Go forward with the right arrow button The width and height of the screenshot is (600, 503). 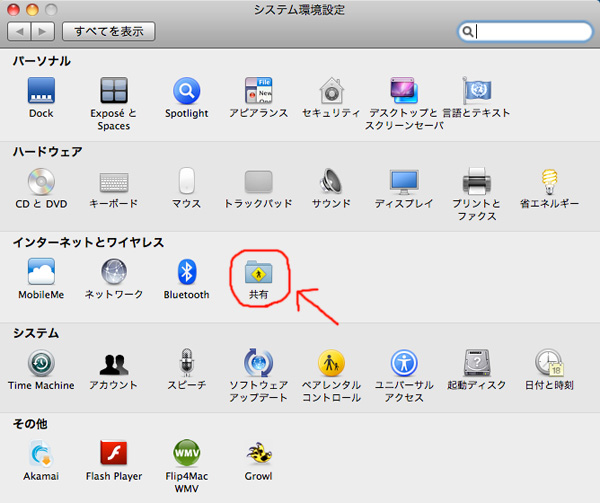click(43, 31)
